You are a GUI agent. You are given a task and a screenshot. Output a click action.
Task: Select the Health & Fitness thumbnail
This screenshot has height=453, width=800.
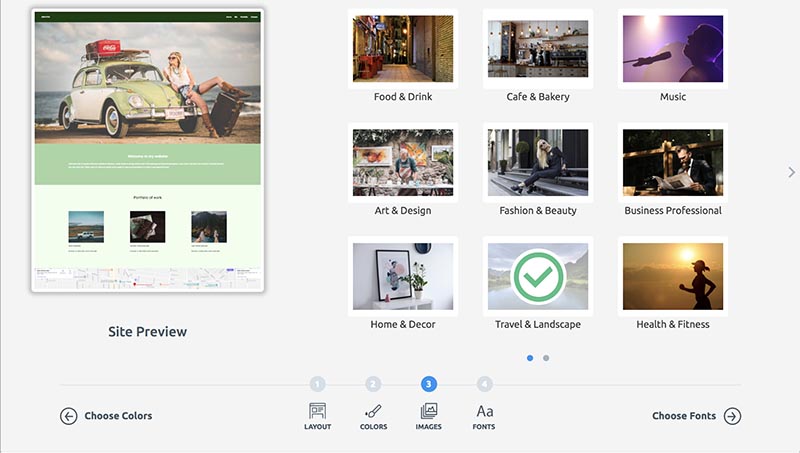coord(673,276)
